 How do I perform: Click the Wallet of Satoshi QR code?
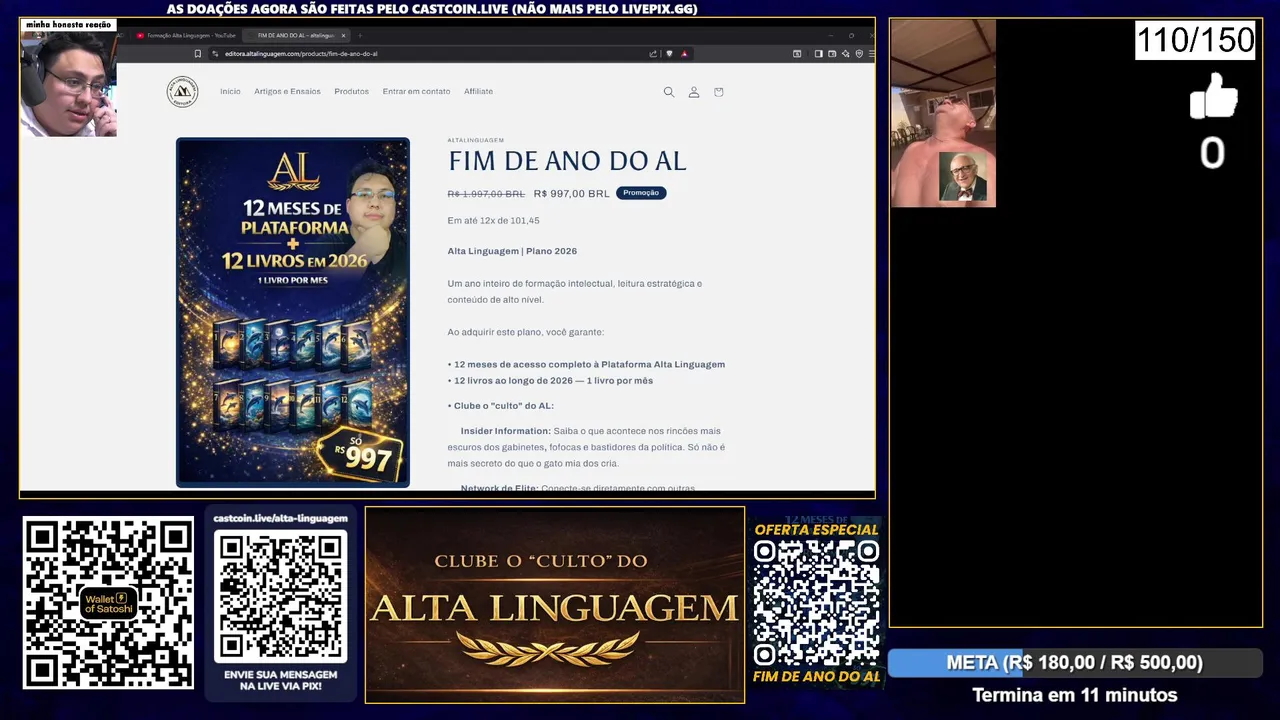point(108,603)
